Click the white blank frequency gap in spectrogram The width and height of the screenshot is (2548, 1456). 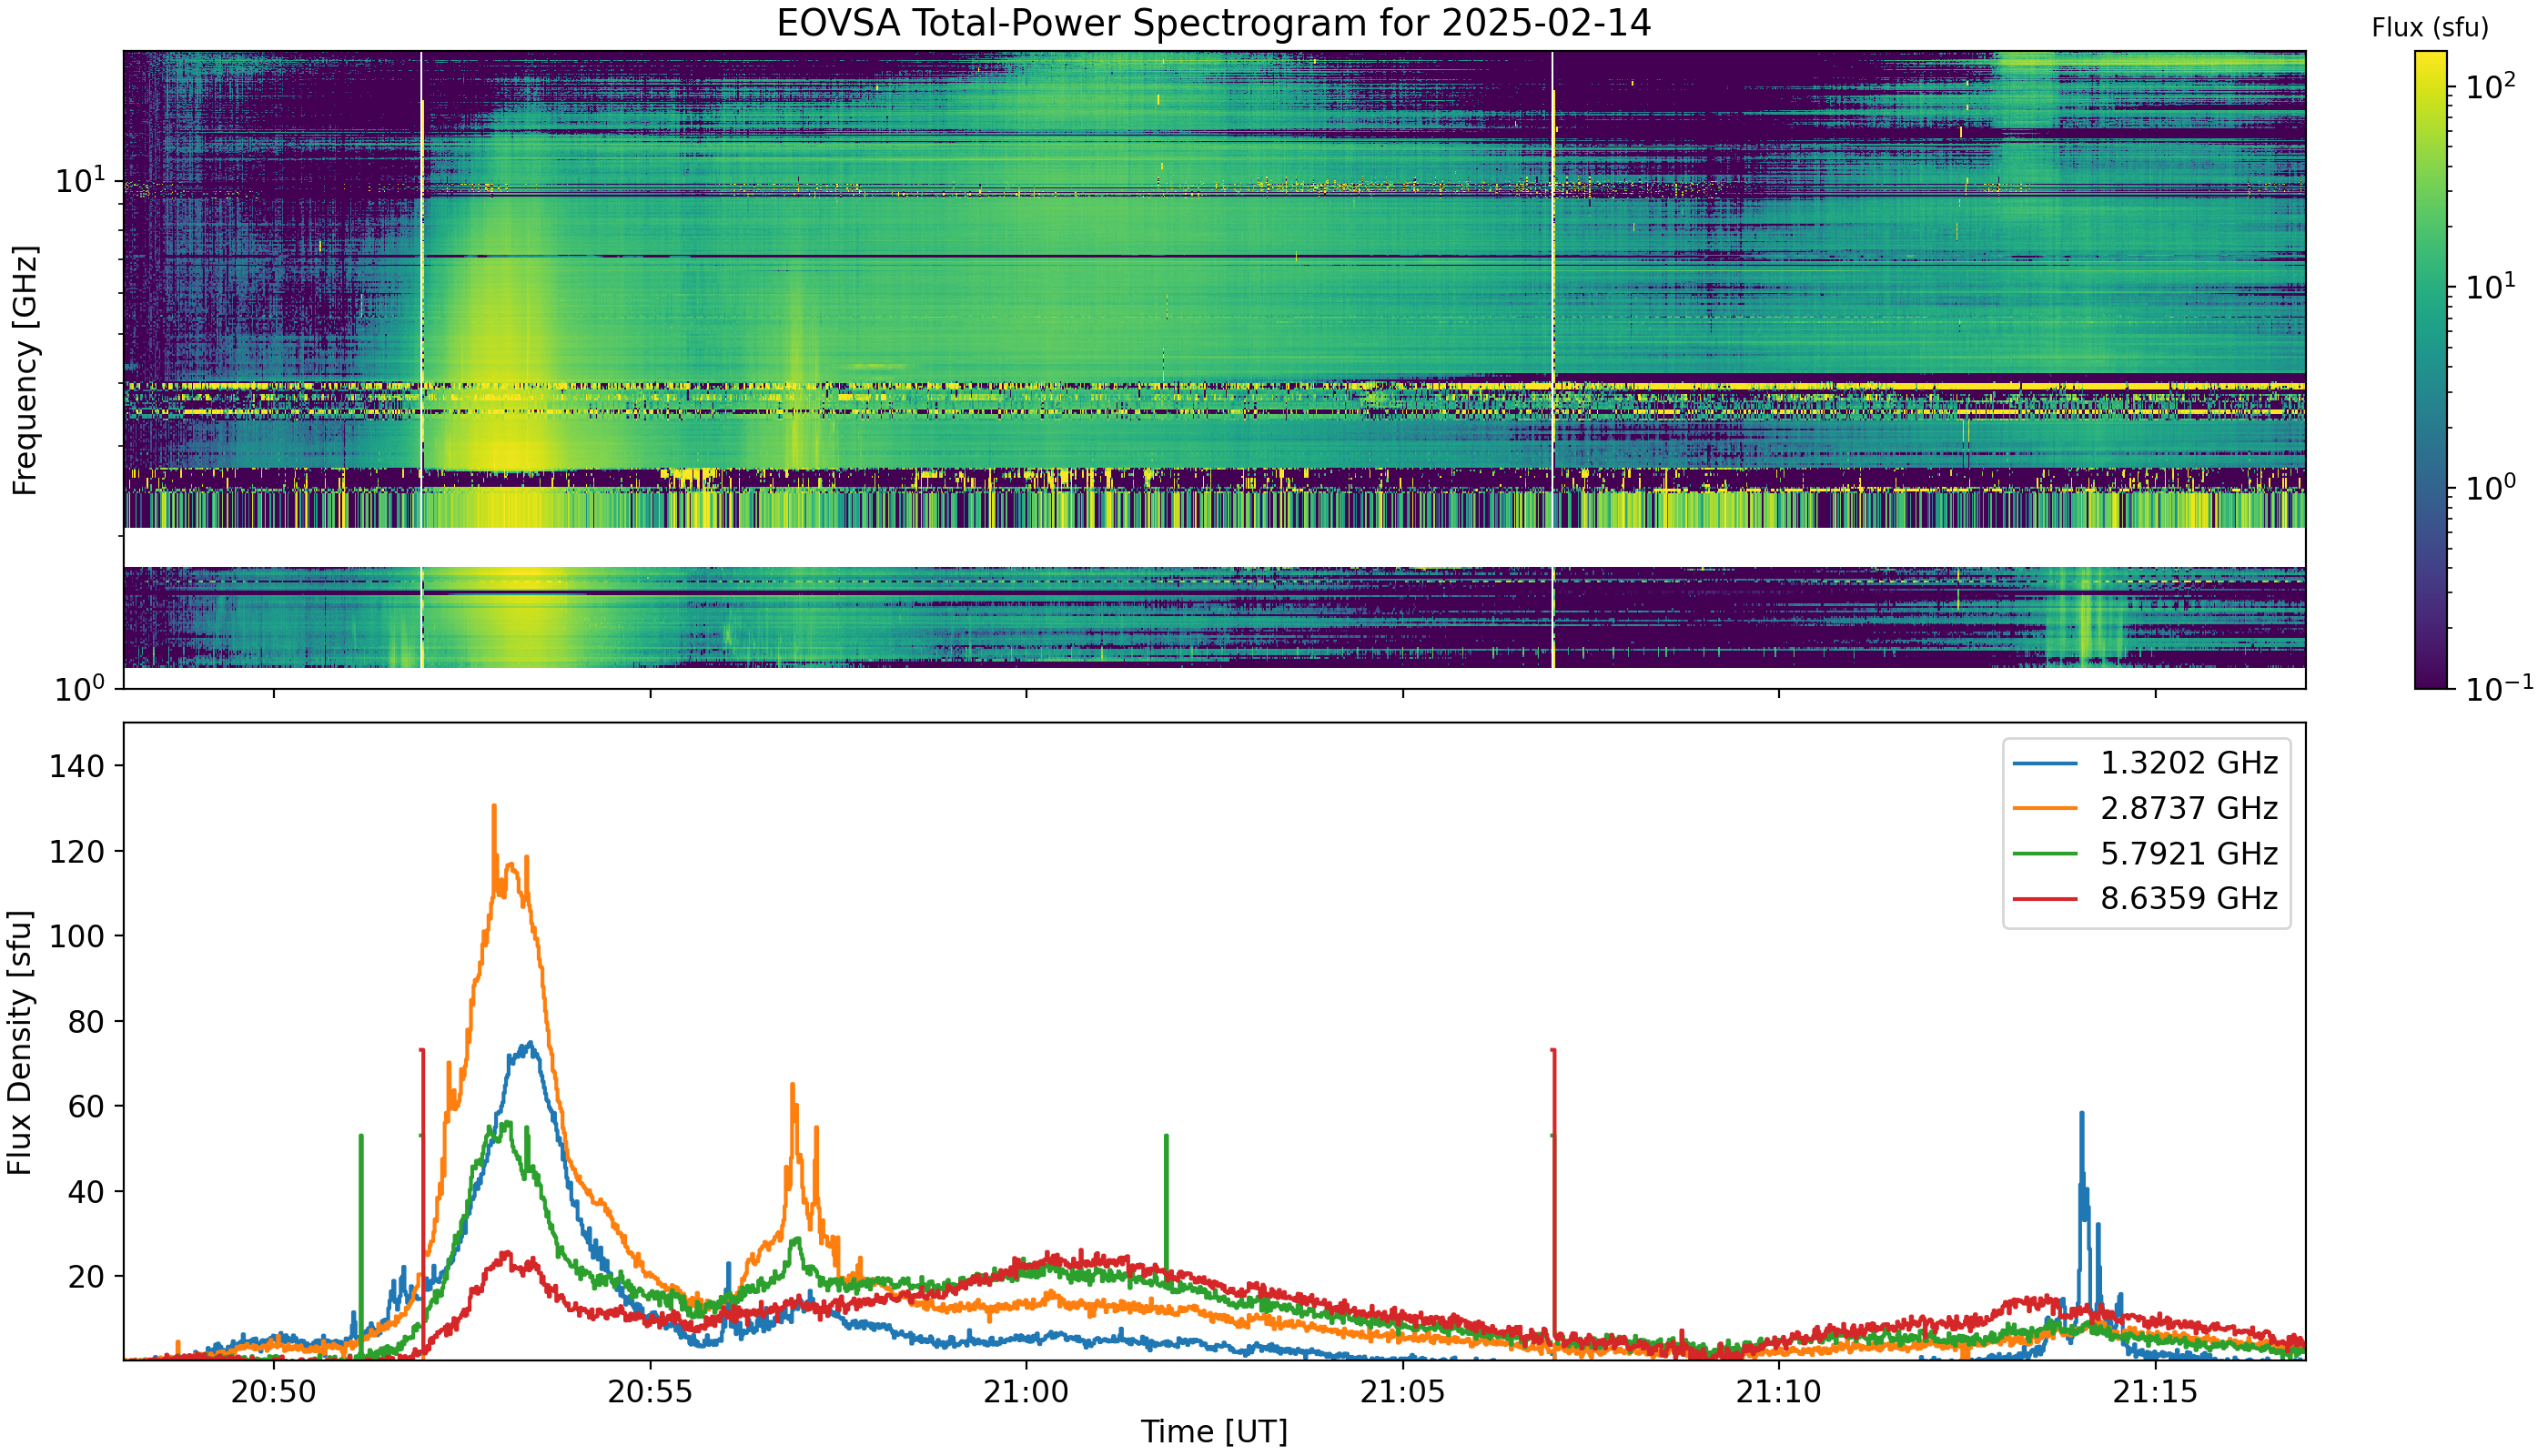click(x=1214, y=548)
